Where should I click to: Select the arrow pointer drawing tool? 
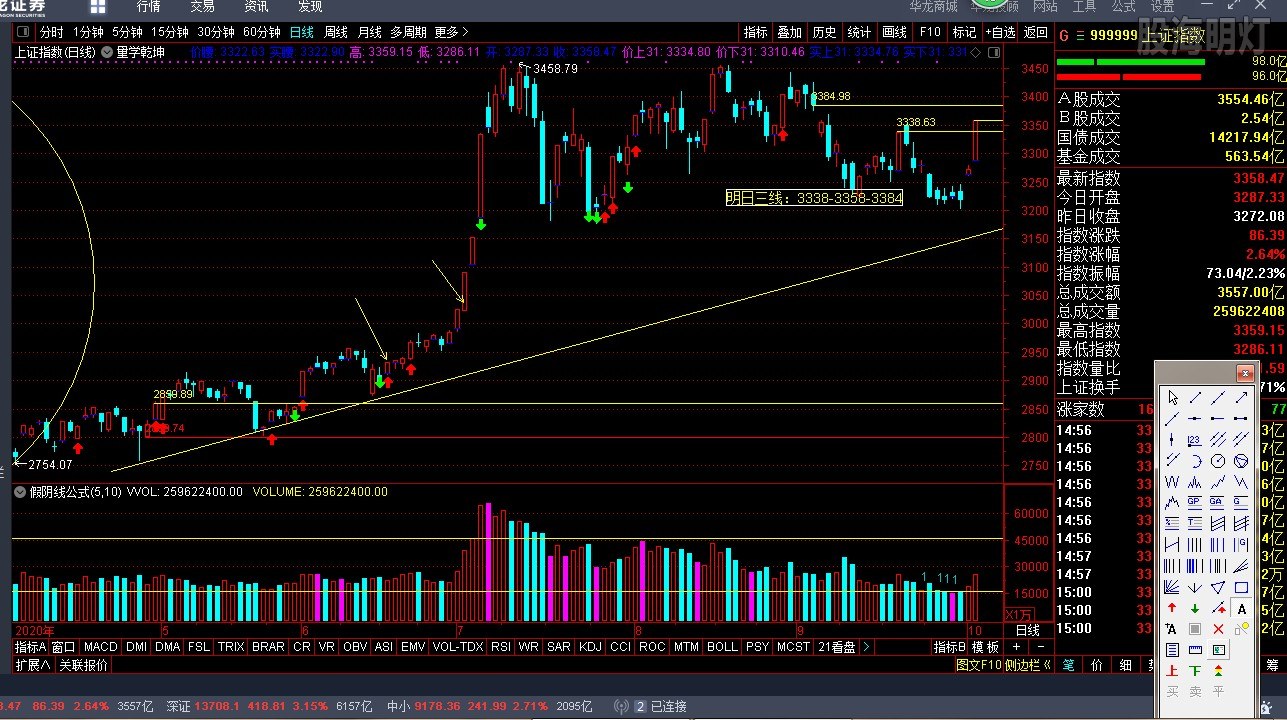pyautogui.click(x=1173, y=398)
